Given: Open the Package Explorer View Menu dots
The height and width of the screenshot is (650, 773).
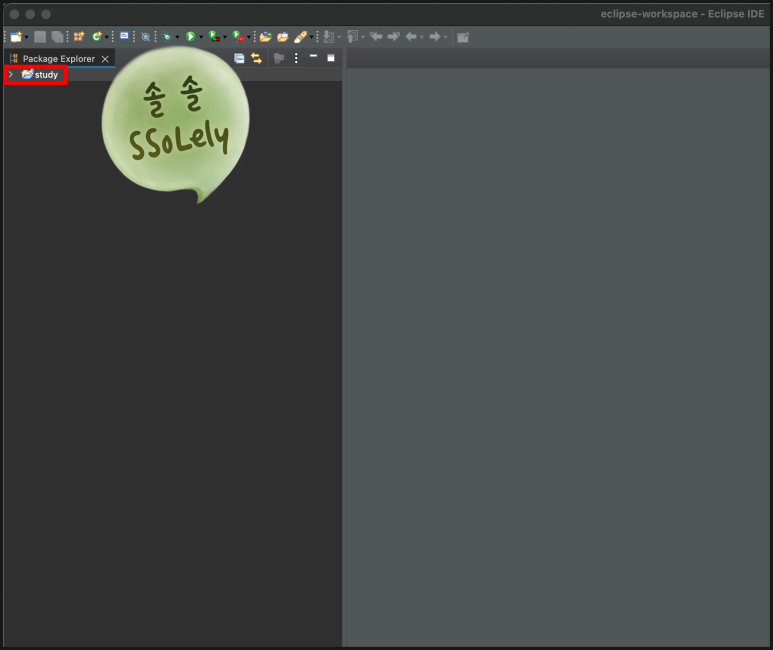Looking at the screenshot, I should tap(296, 58).
